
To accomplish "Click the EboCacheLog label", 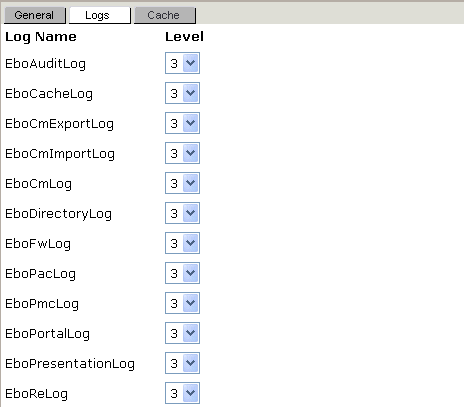I will (49, 94).
